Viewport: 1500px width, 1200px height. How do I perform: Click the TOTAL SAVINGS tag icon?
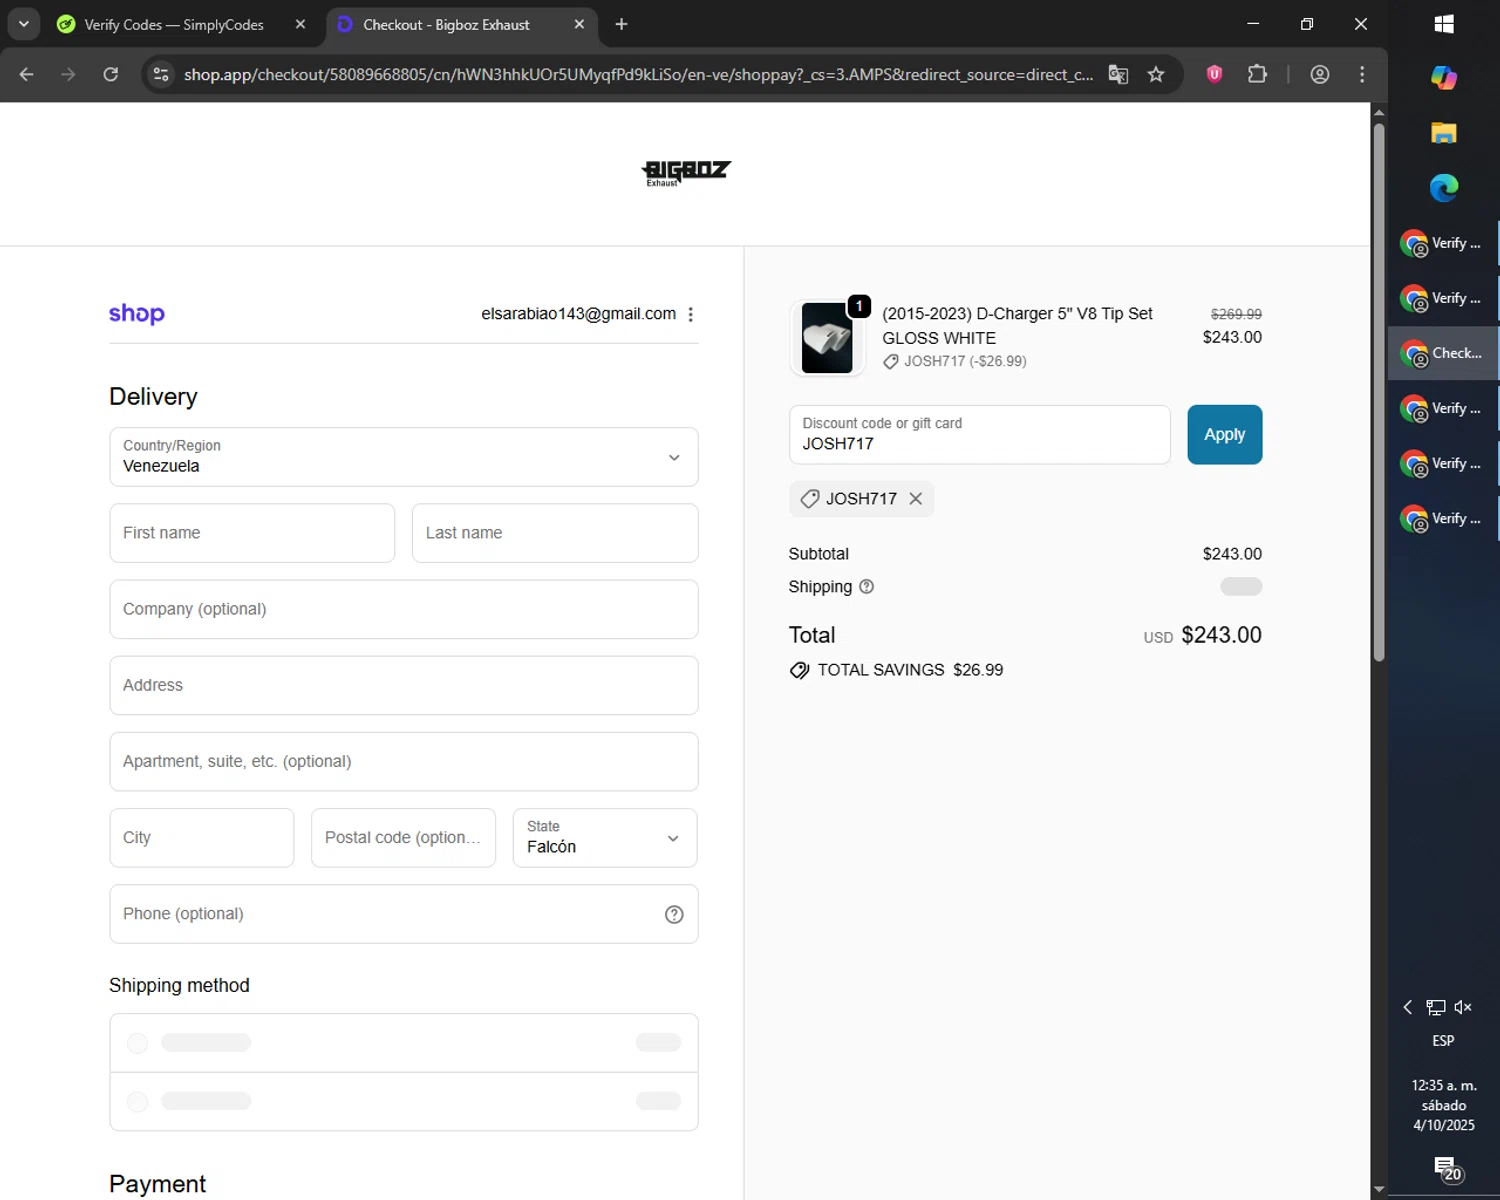799,670
